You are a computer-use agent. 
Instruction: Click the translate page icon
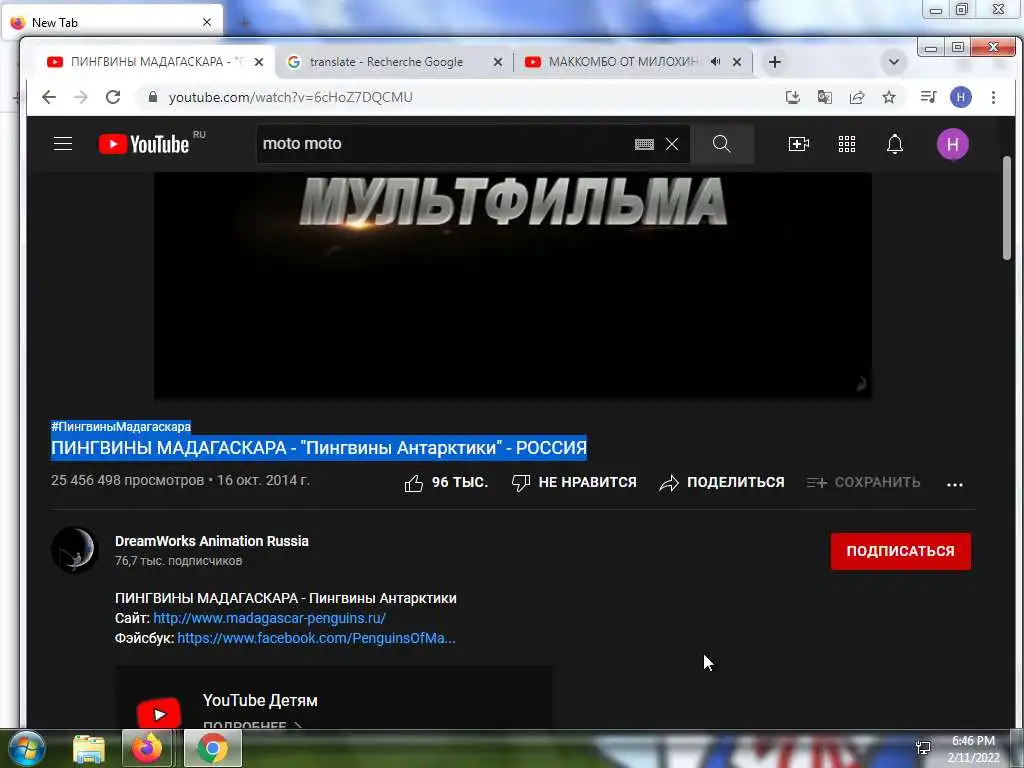click(825, 97)
